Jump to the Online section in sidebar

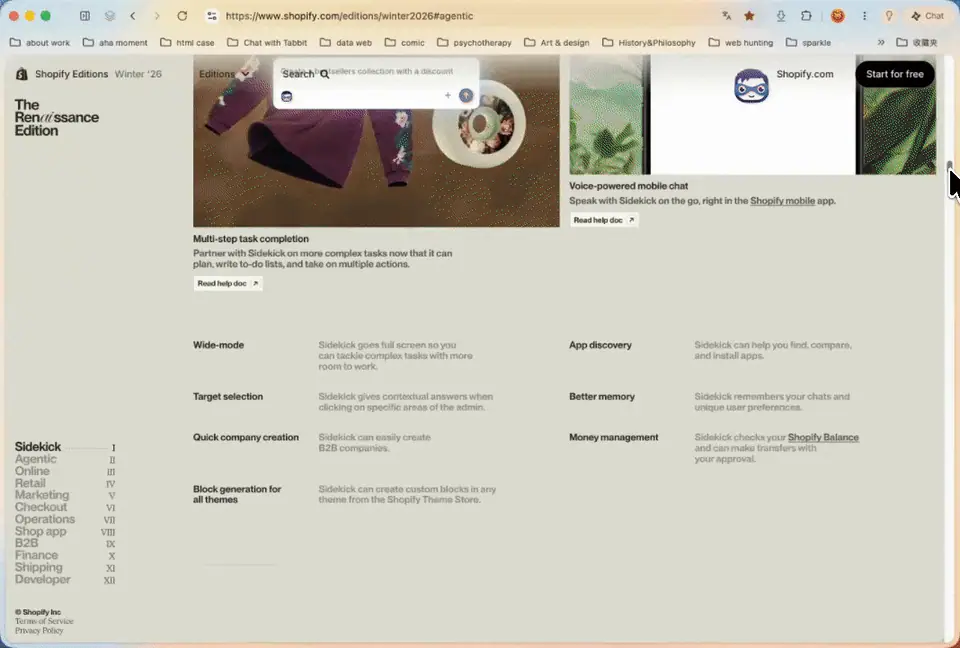click(x=32, y=471)
